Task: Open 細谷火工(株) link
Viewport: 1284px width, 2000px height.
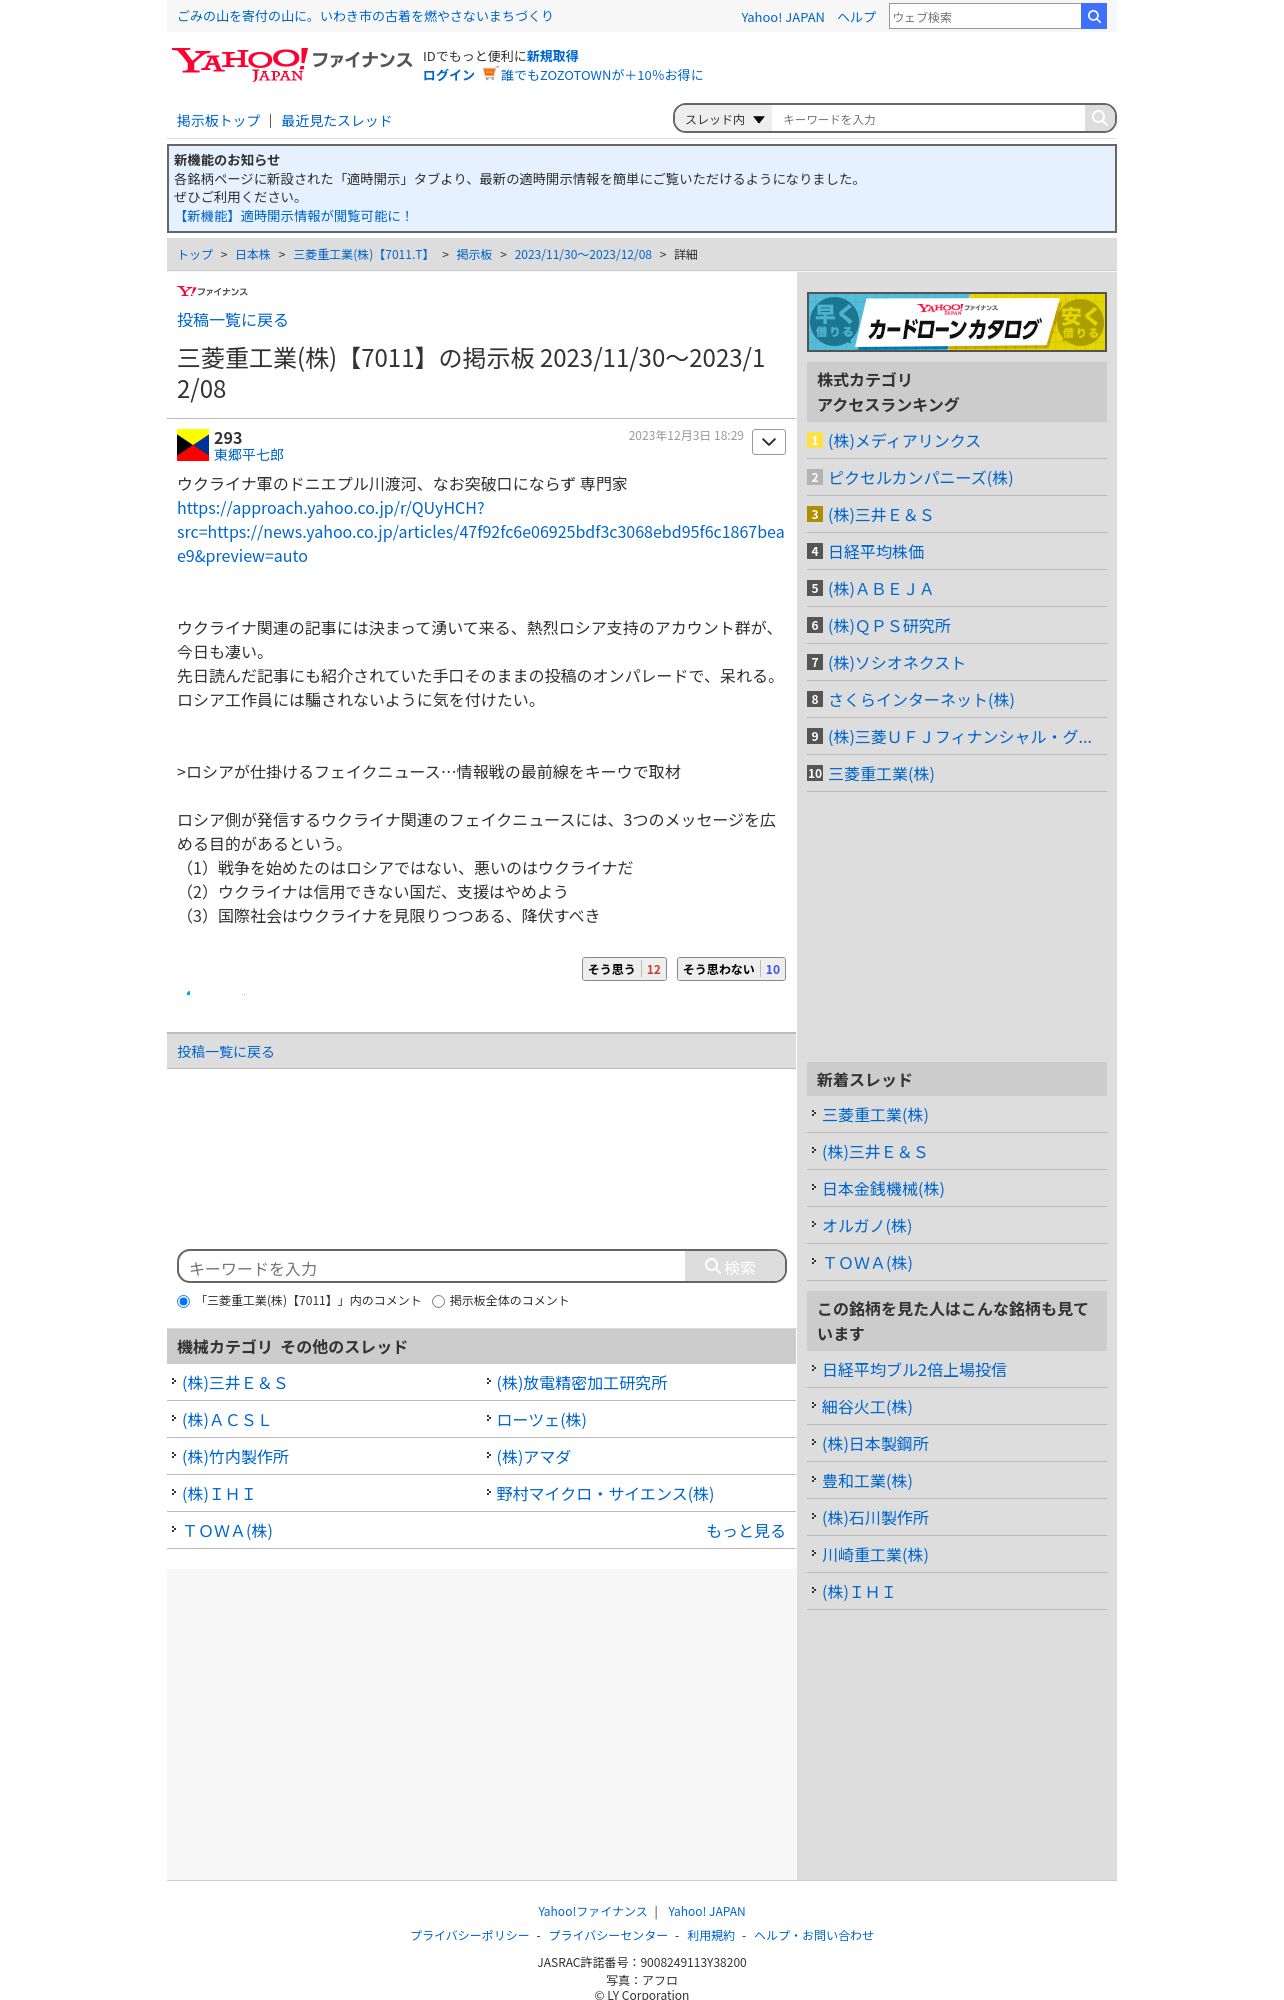Action: click(x=867, y=1407)
